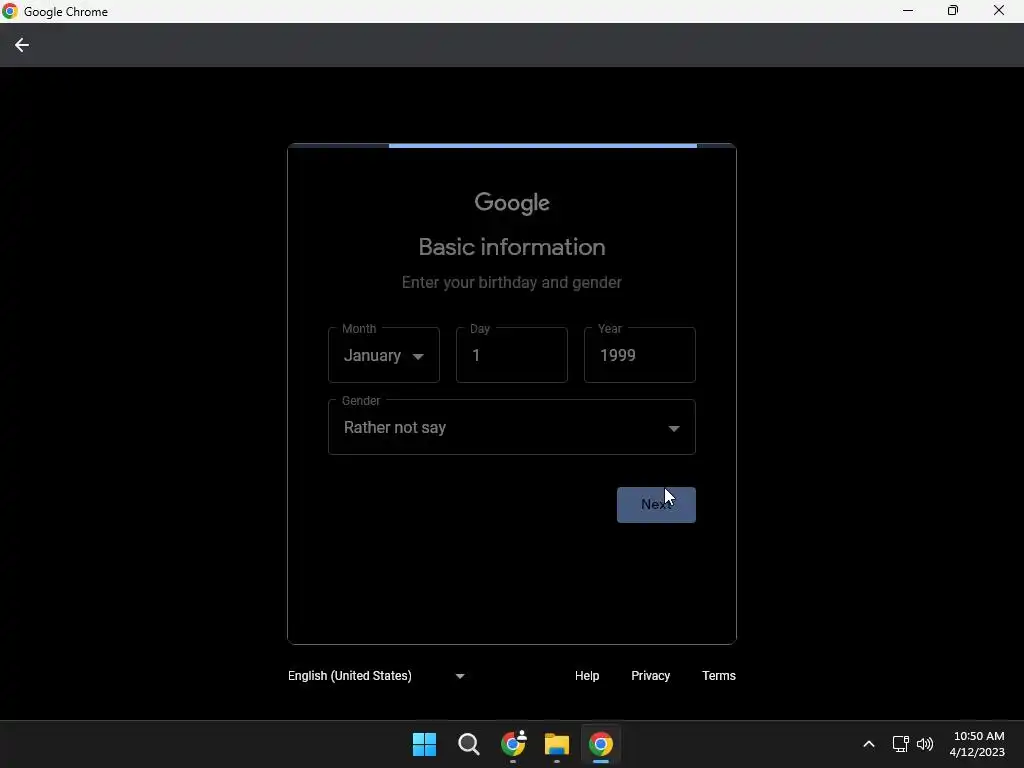Open the Privacy link
This screenshot has height=768, width=1024.
pyautogui.click(x=650, y=676)
